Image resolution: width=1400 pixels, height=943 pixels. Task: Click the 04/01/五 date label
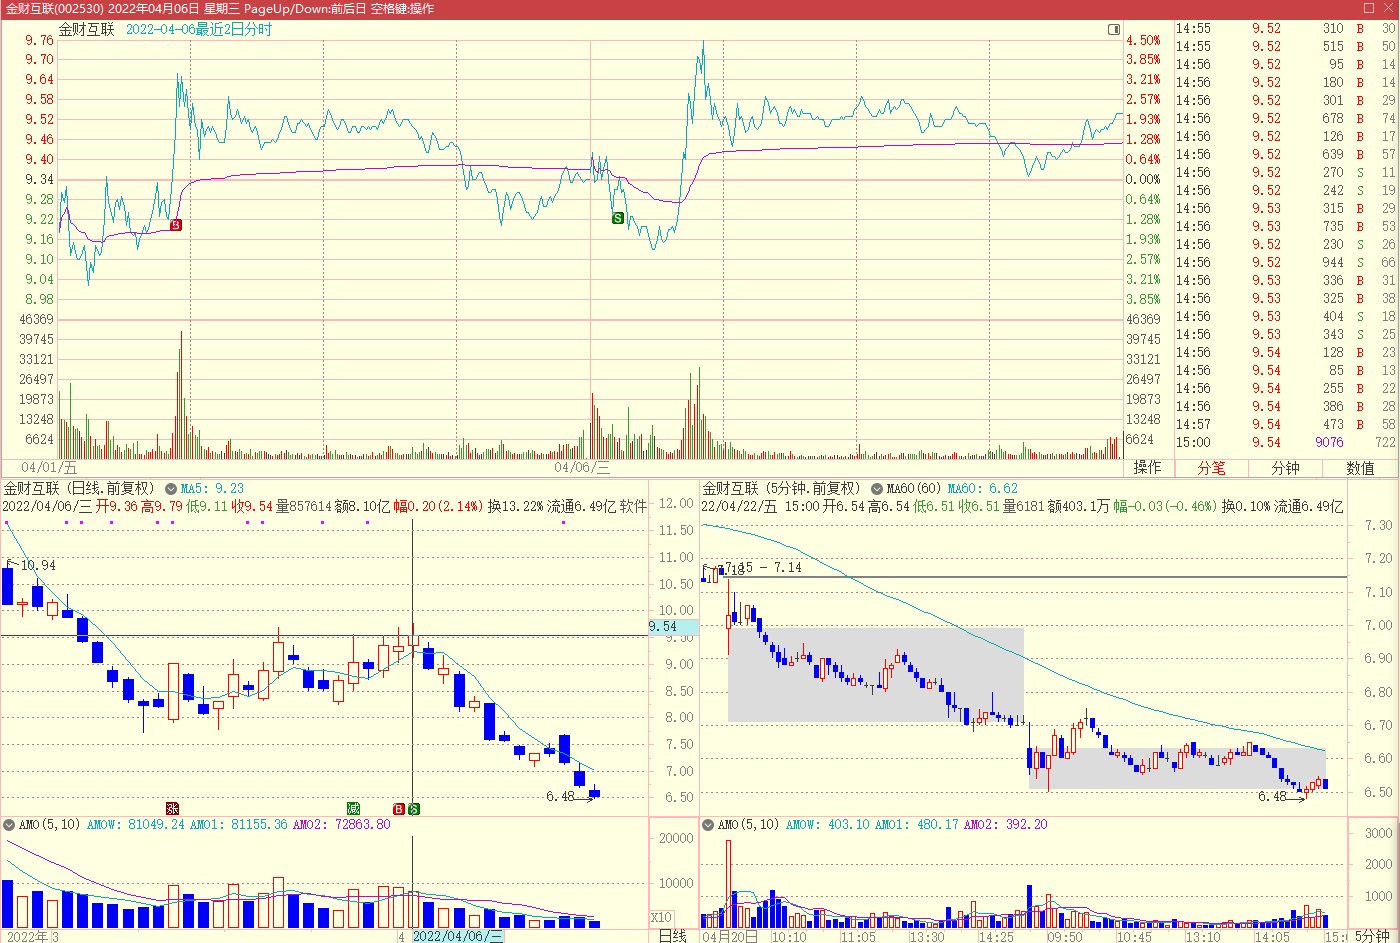tap(49, 467)
